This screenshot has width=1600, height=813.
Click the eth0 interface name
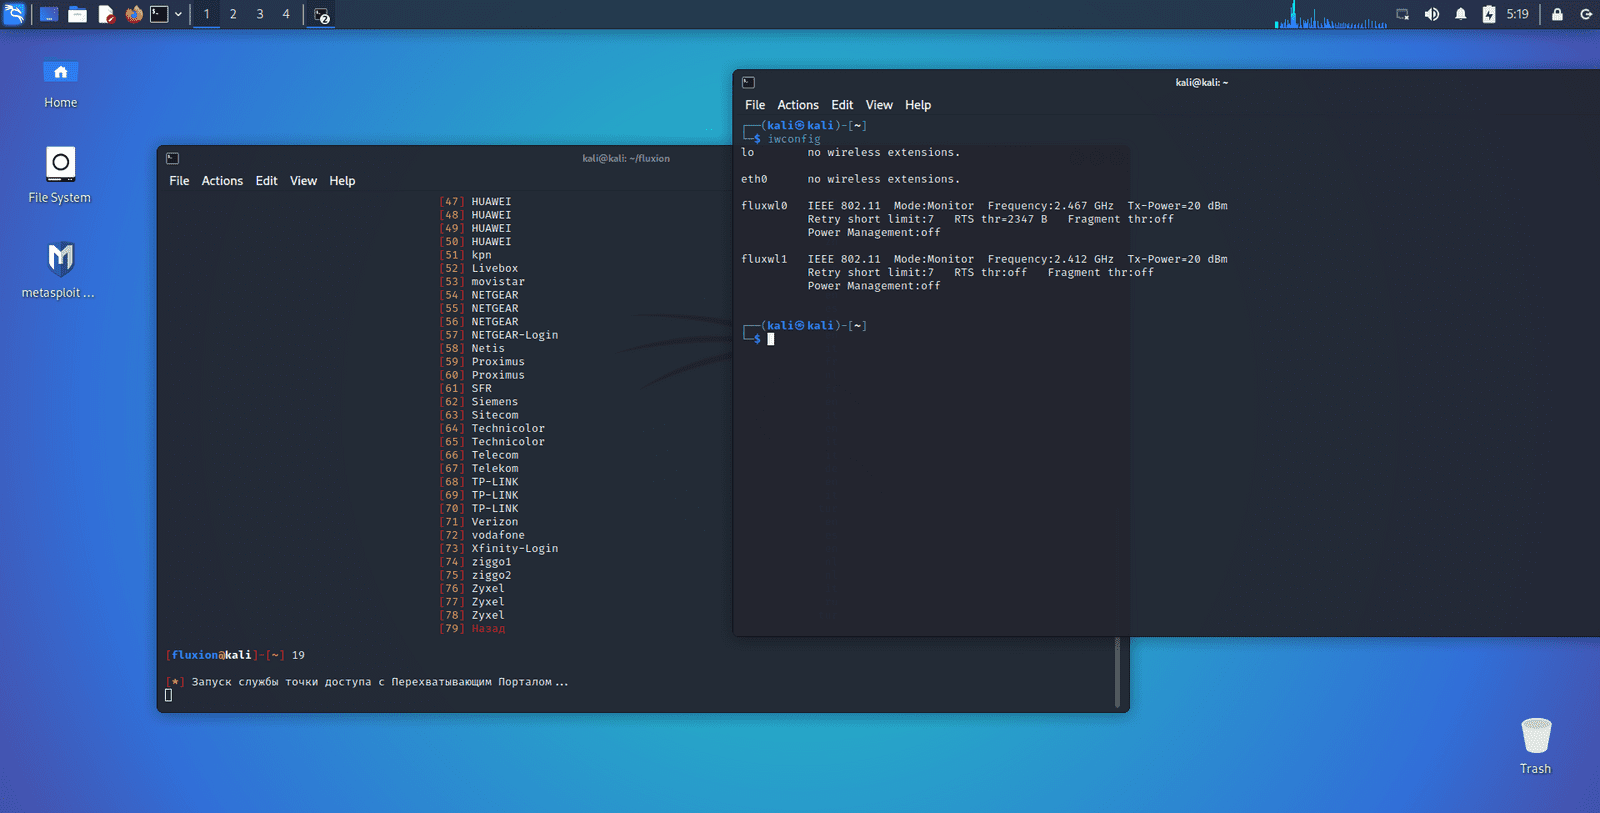[754, 179]
